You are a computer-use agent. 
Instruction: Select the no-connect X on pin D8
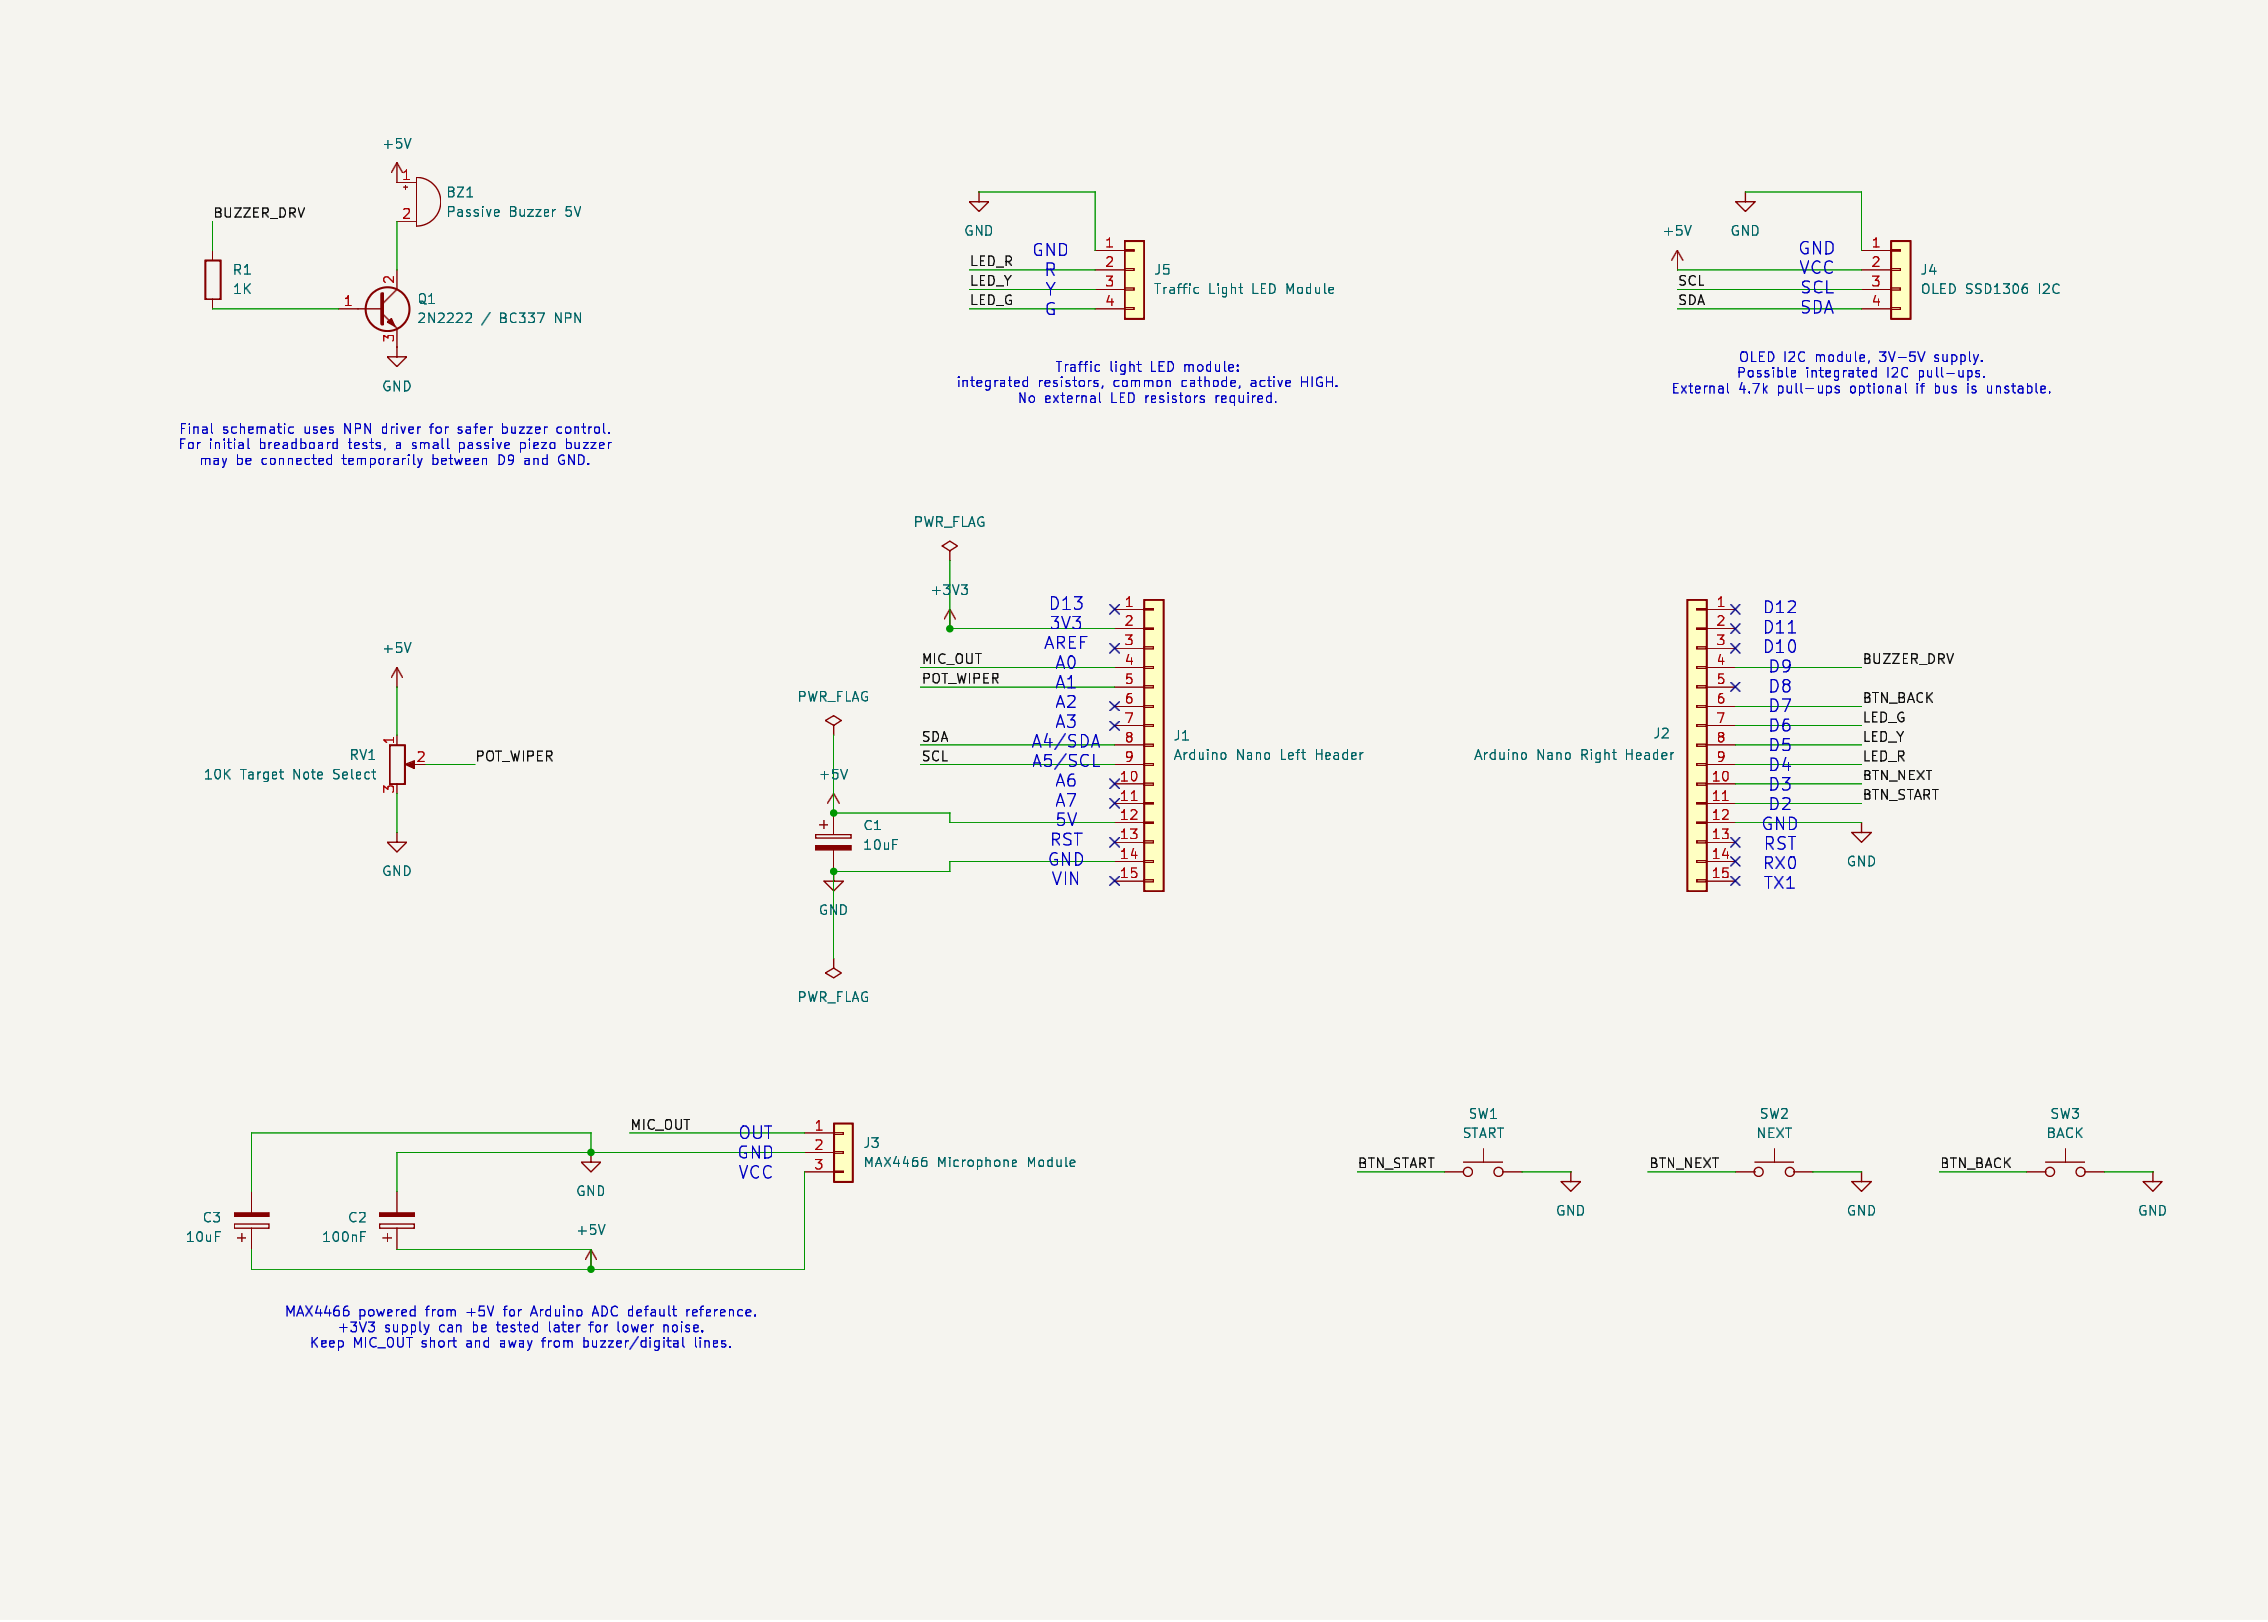(1736, 687)
